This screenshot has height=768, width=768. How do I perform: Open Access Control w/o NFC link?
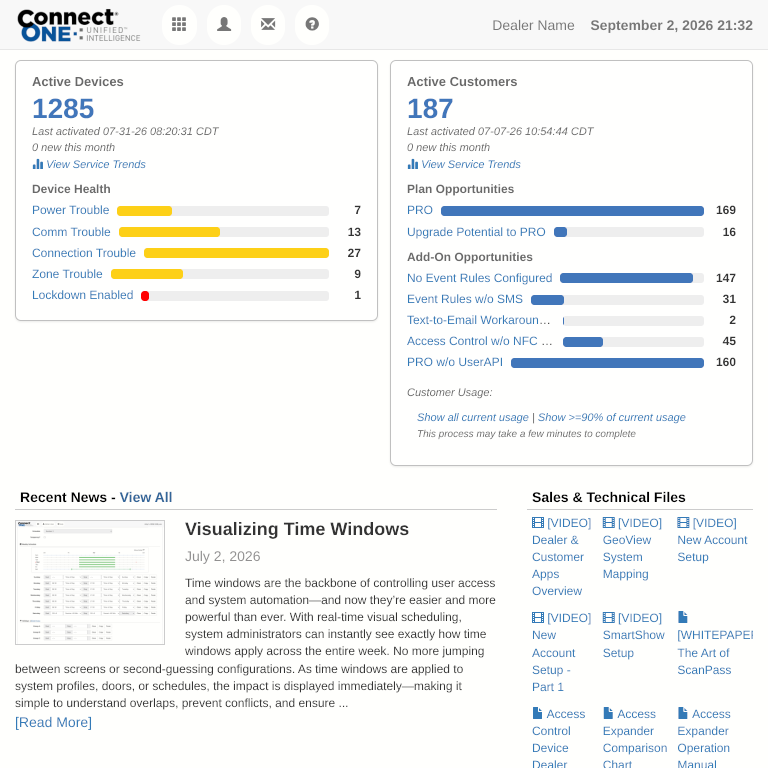point(480,341)
